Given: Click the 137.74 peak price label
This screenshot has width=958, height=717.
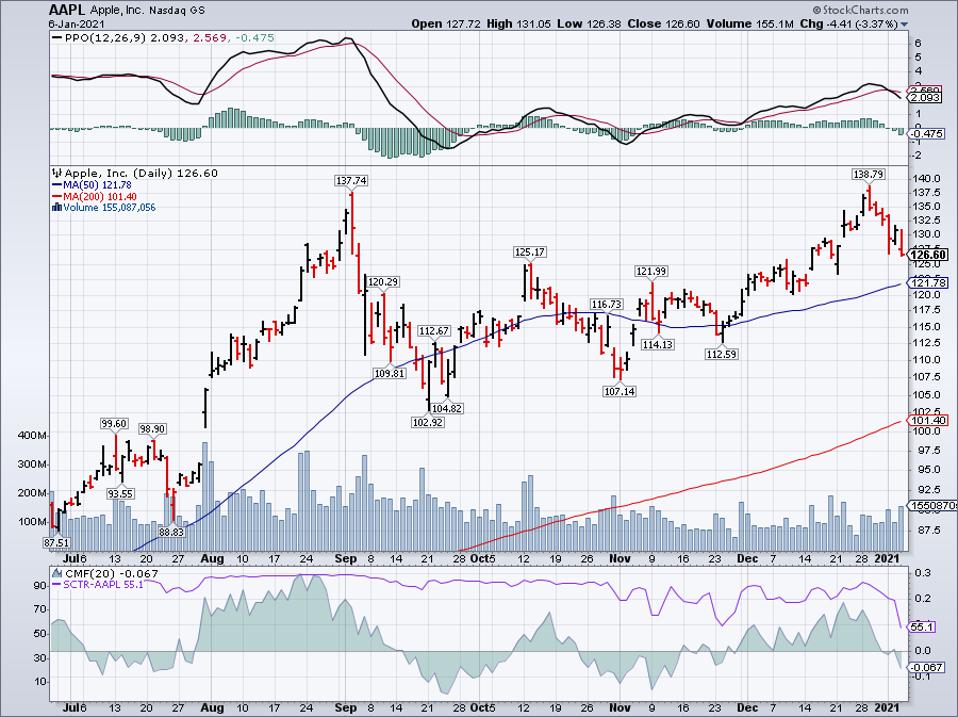Looking at the screenshot, I should coord(351,181).
